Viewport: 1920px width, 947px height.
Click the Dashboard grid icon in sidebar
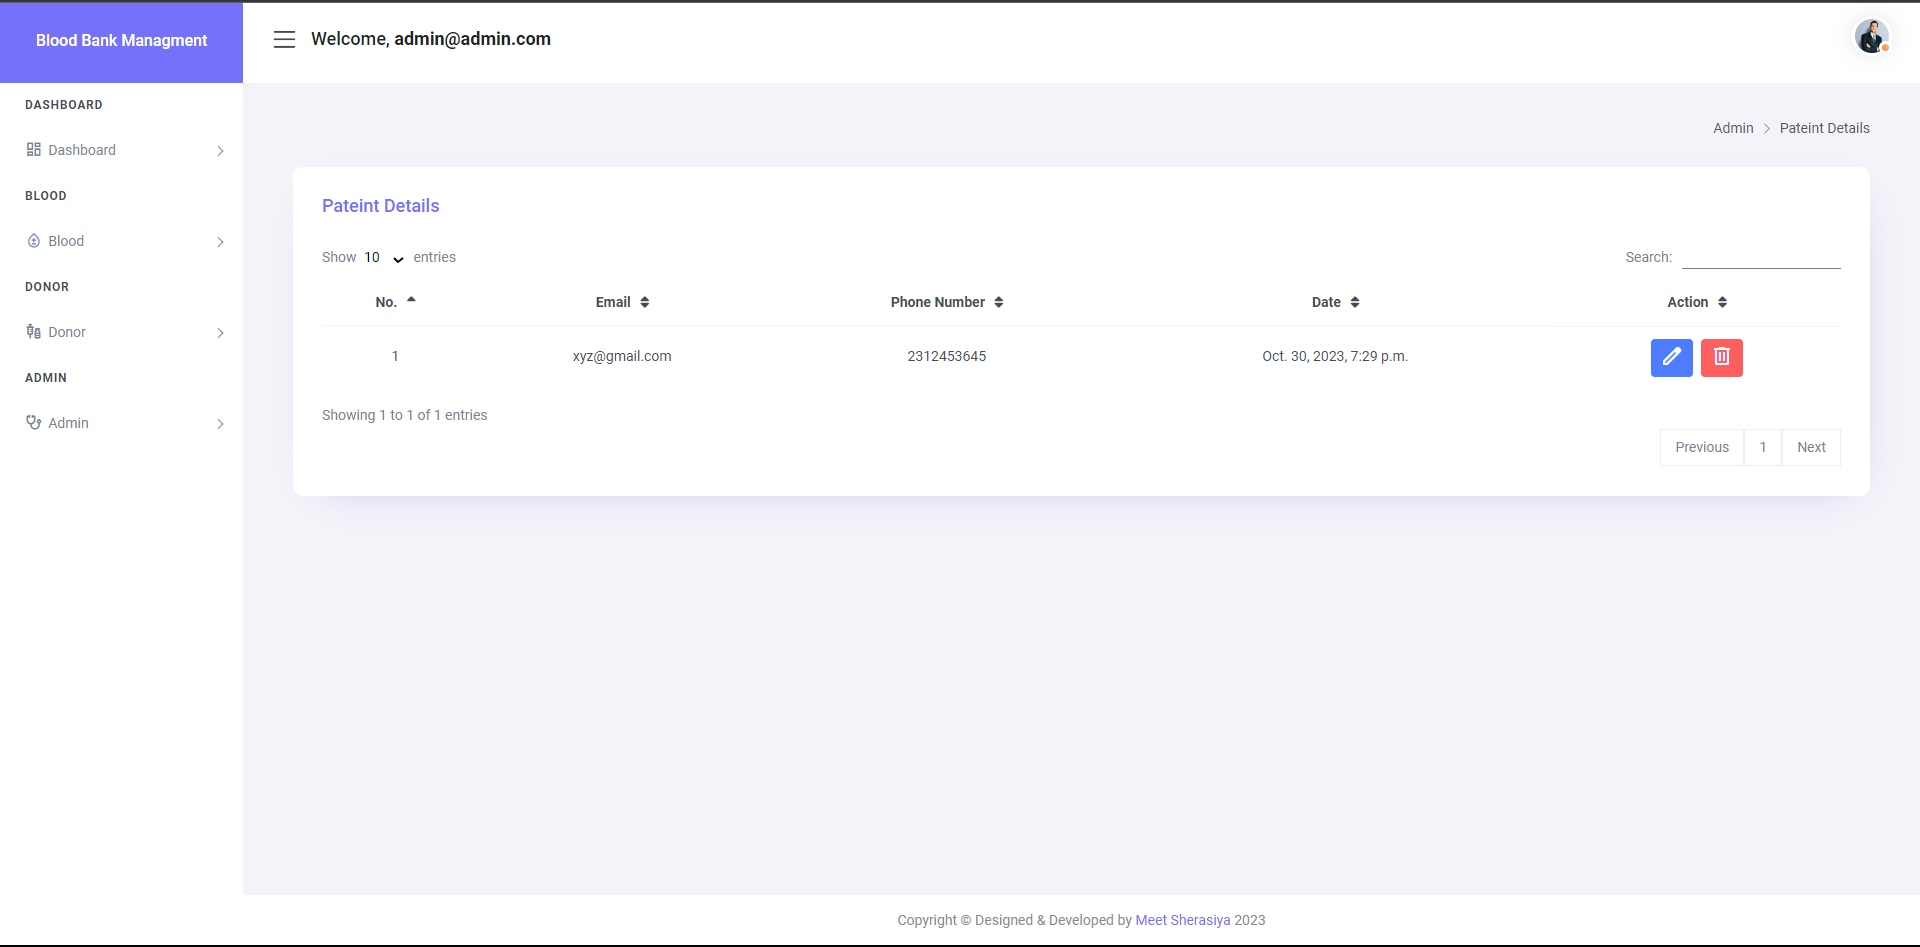click(34, 150)
